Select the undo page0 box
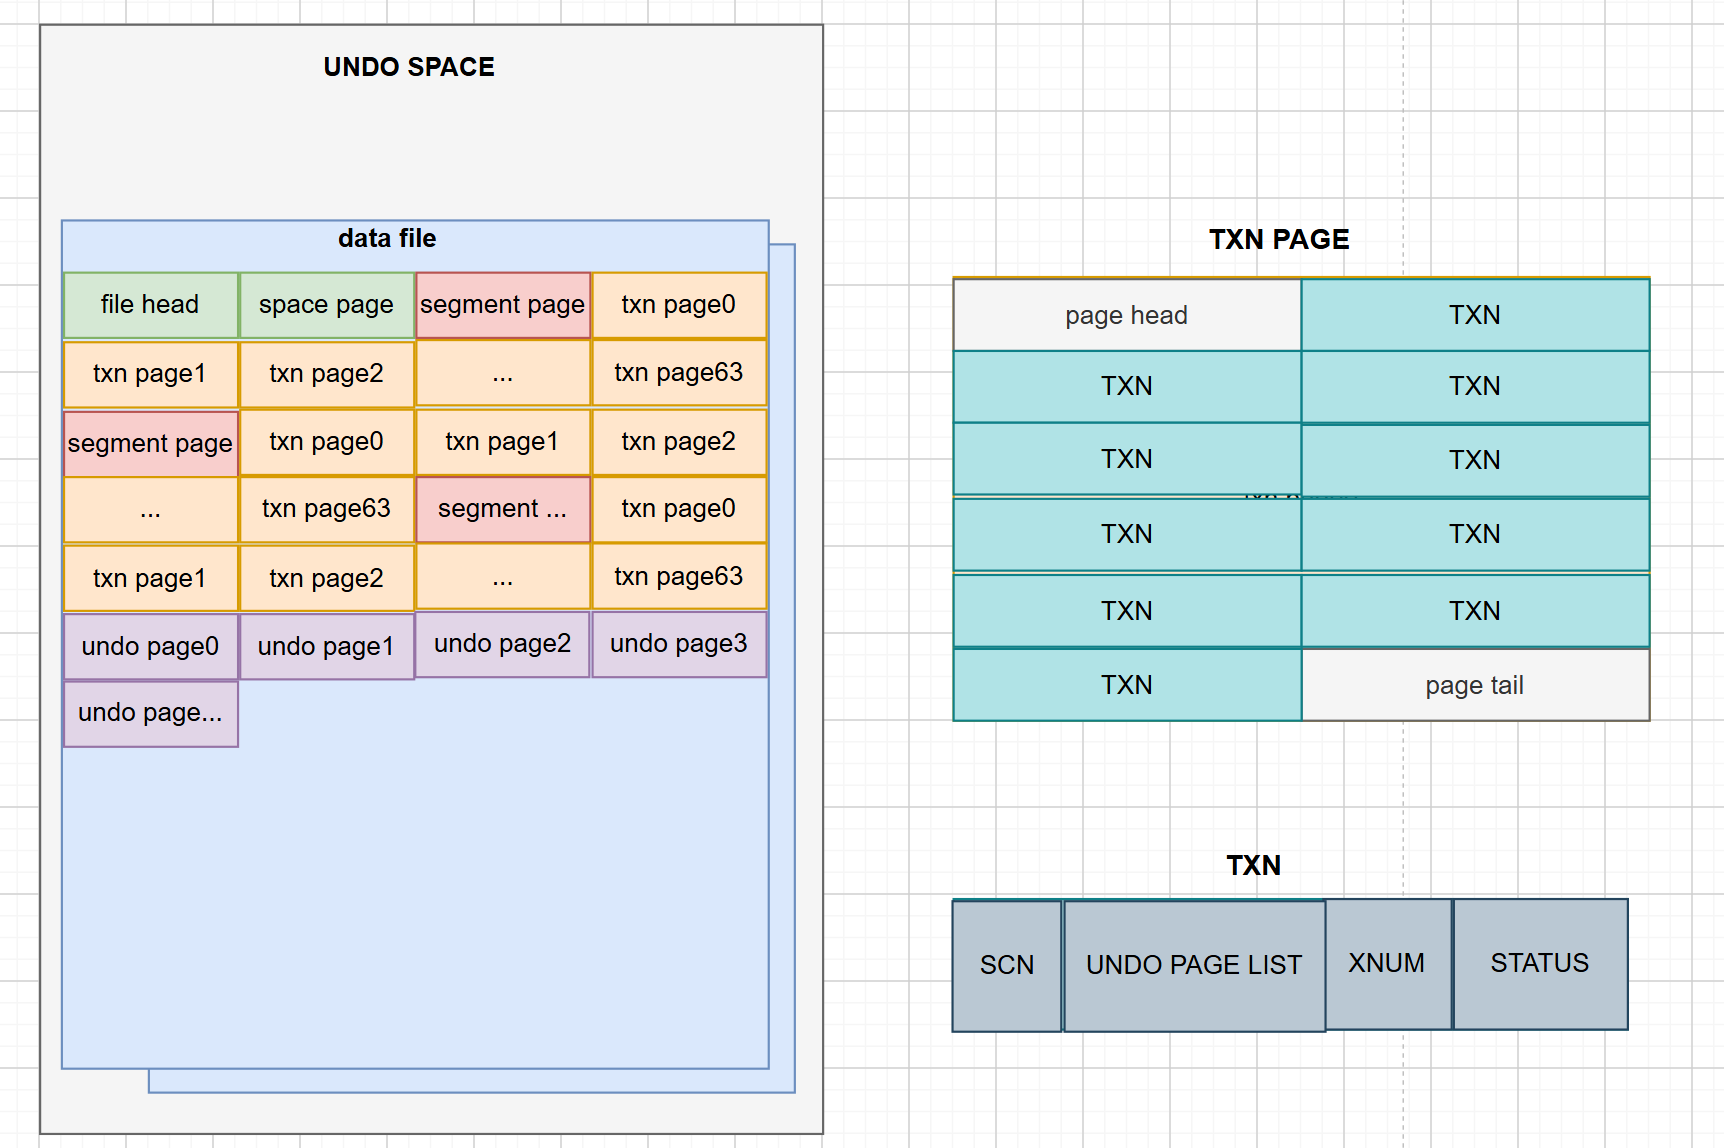This screenshot has height=1148, width=1724. pyautogui.click(x=151, y=647)
